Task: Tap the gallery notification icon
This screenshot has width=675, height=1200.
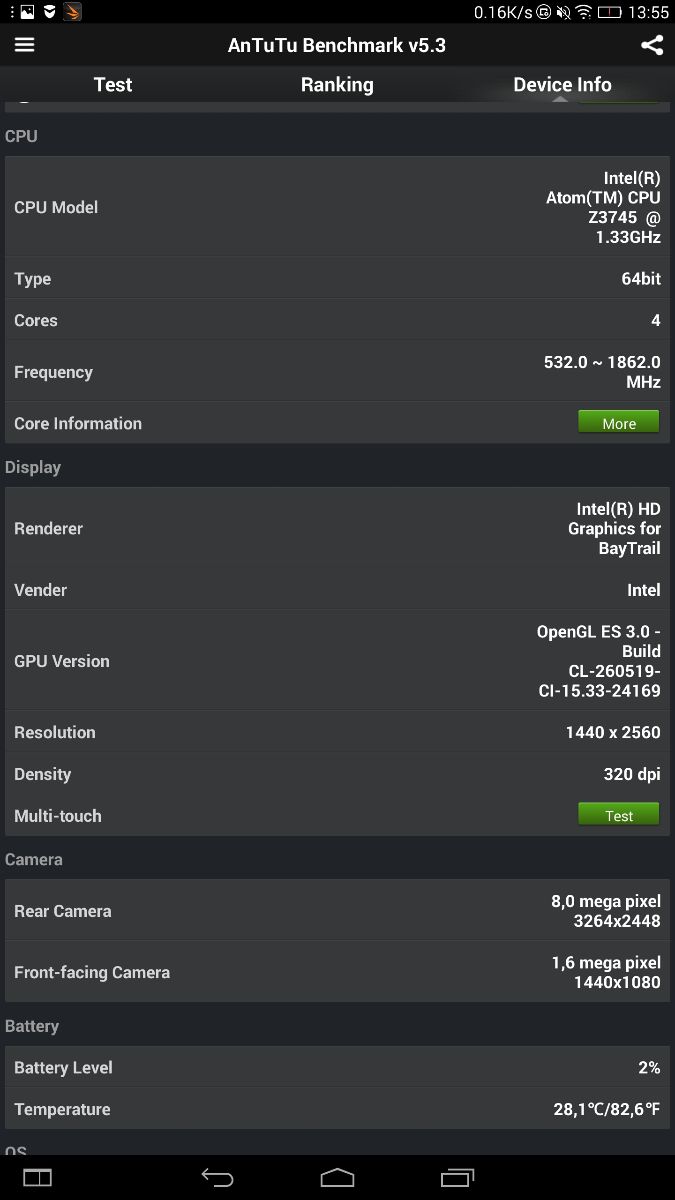Action: (27, 13)
